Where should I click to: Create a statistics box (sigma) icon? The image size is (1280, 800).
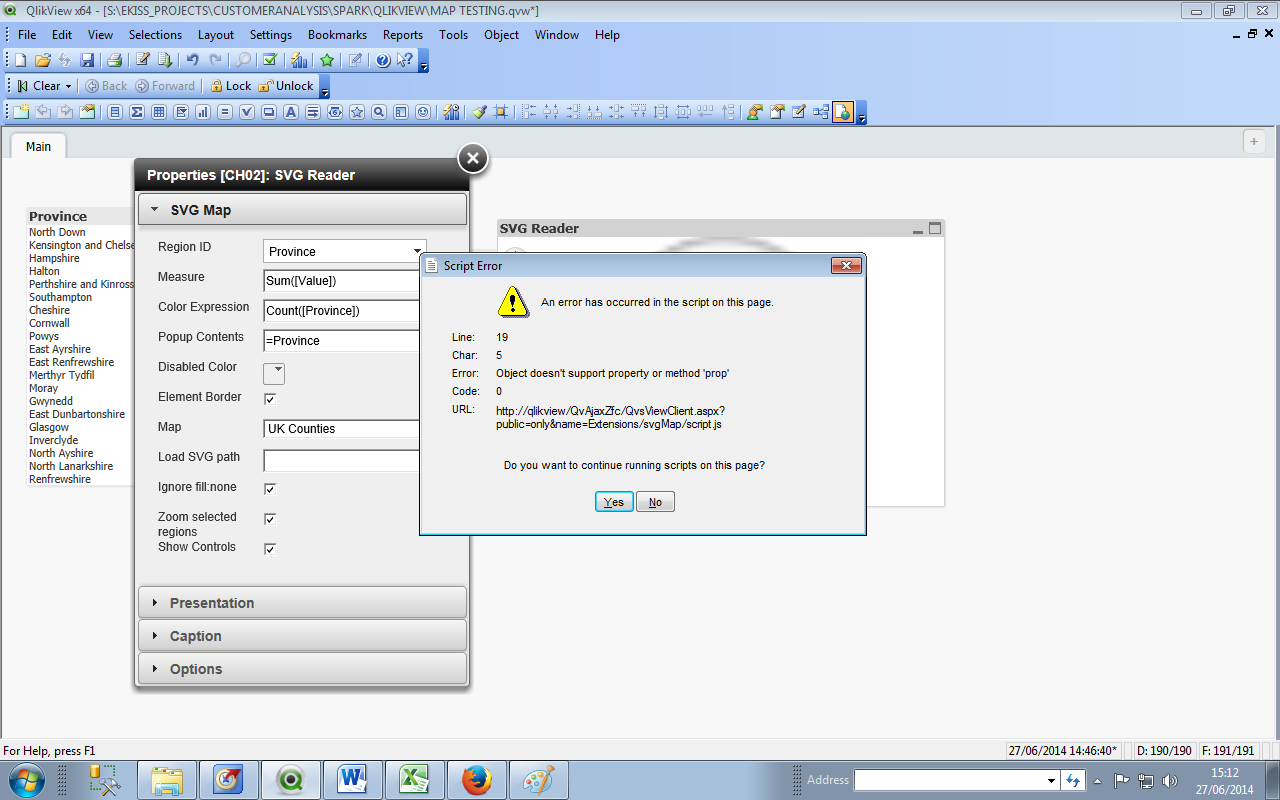(x=137, y=112)
